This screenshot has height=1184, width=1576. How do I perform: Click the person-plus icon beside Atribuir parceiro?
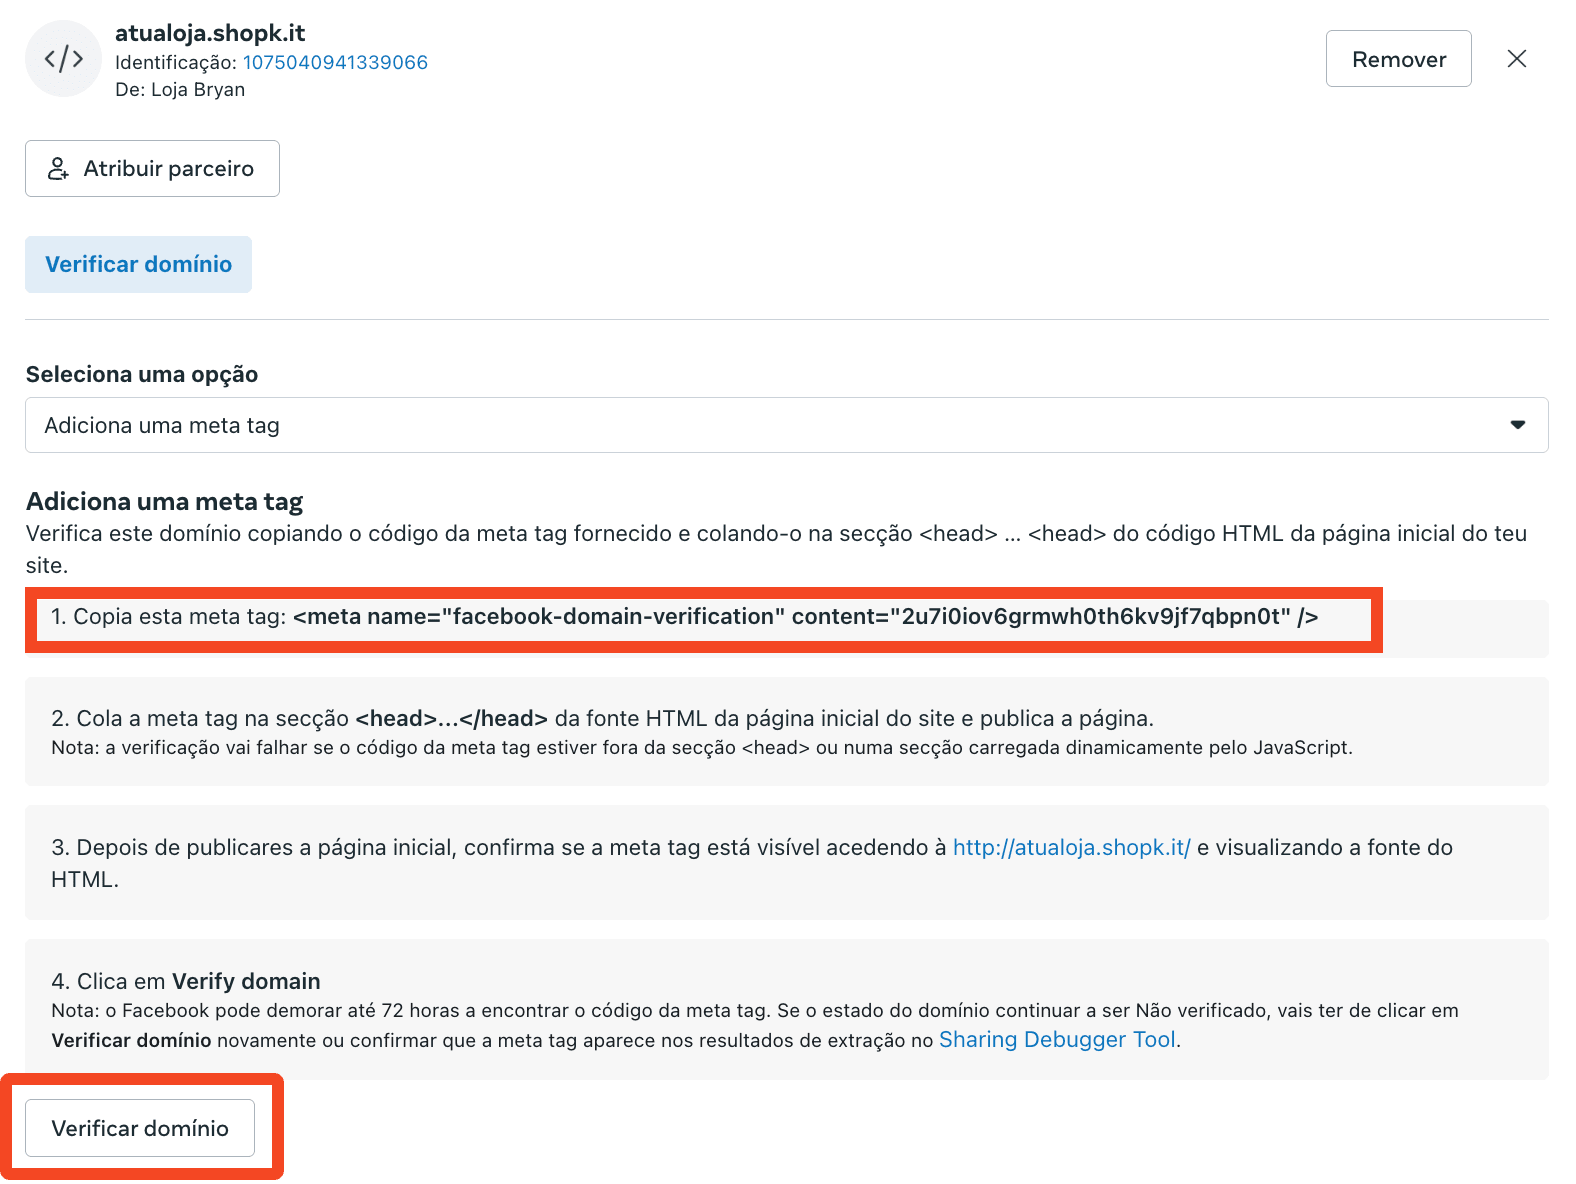coord(58,169)
